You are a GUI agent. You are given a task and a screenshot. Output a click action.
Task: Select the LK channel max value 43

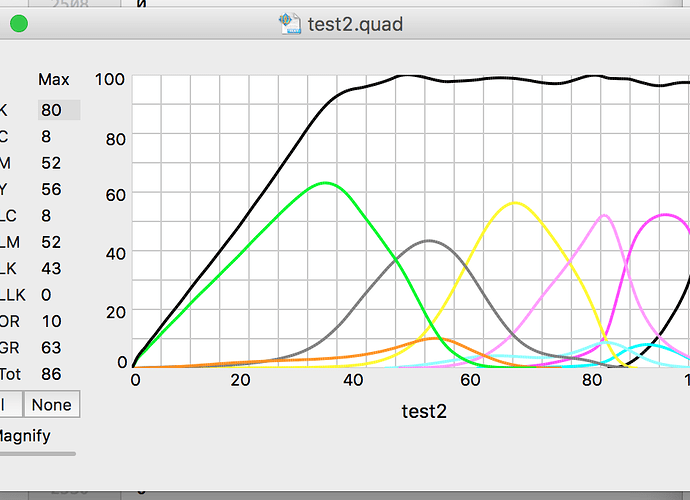(52, 268)
